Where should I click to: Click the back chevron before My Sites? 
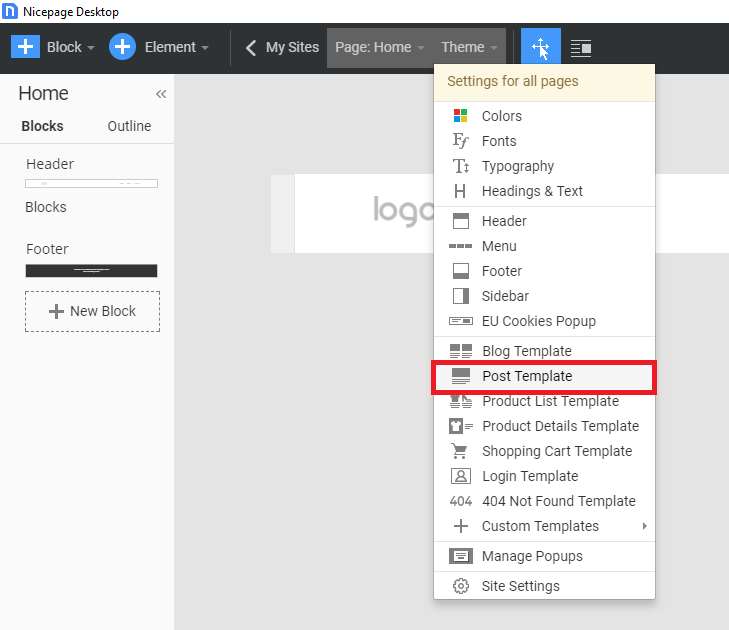coord(251,47)
